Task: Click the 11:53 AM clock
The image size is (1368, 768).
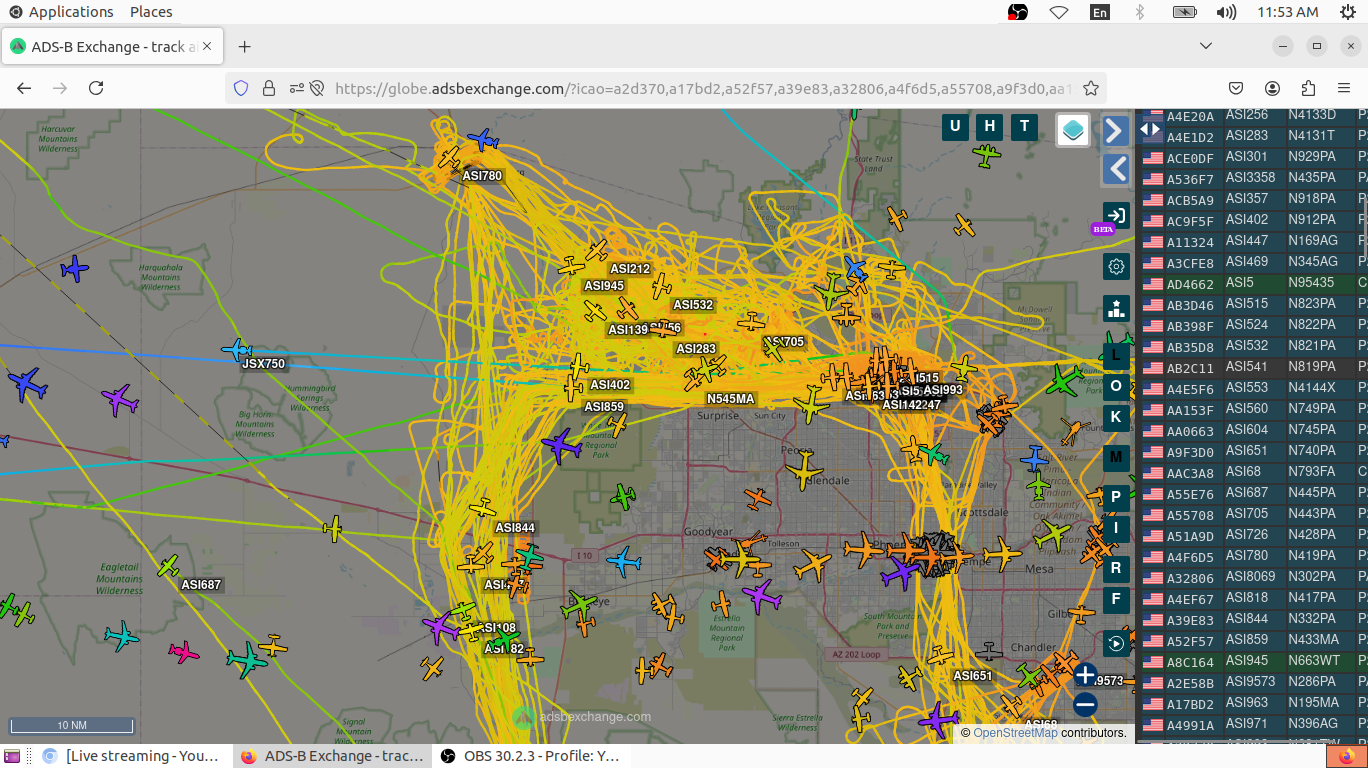Action: (1288, 12)
